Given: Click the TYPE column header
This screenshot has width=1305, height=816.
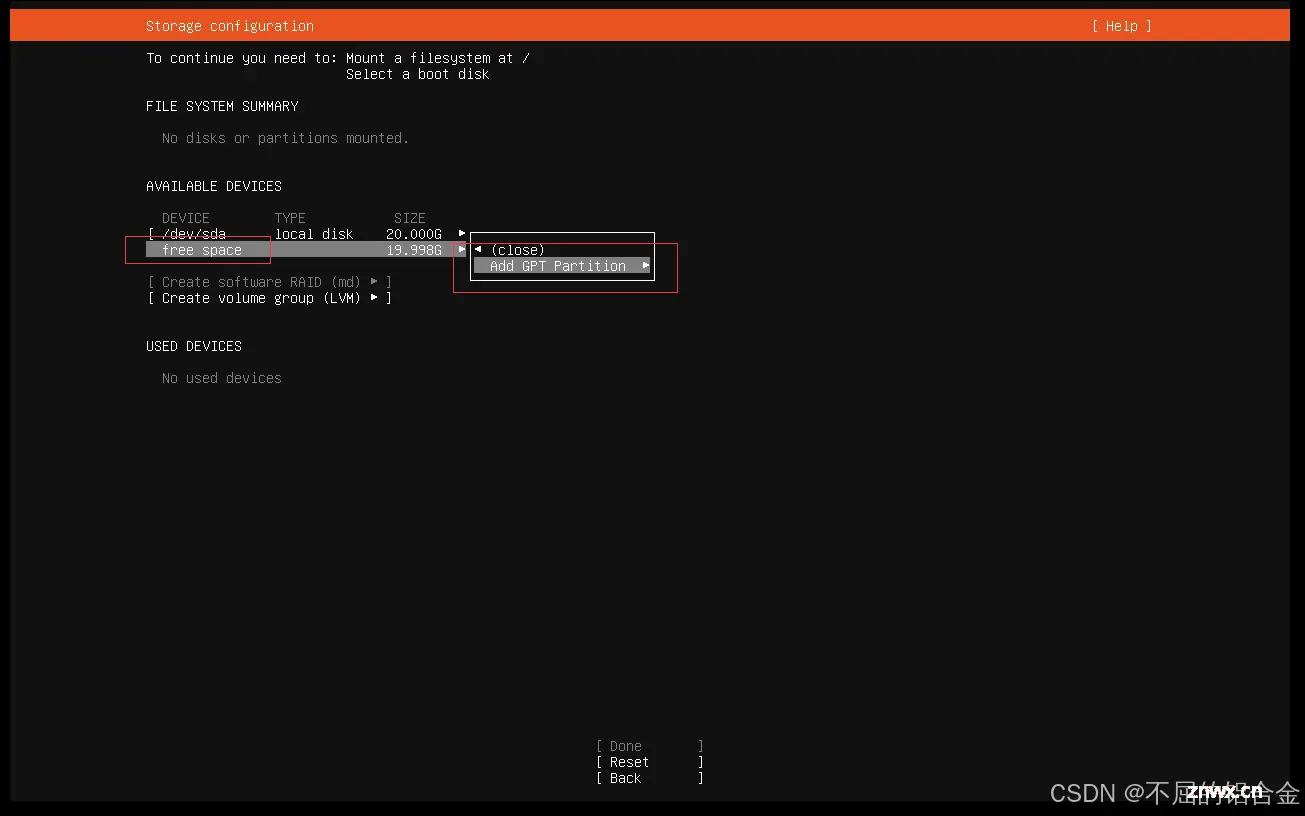Looking at the screenshot, I should pyautogui.click(x=290, y=218).
